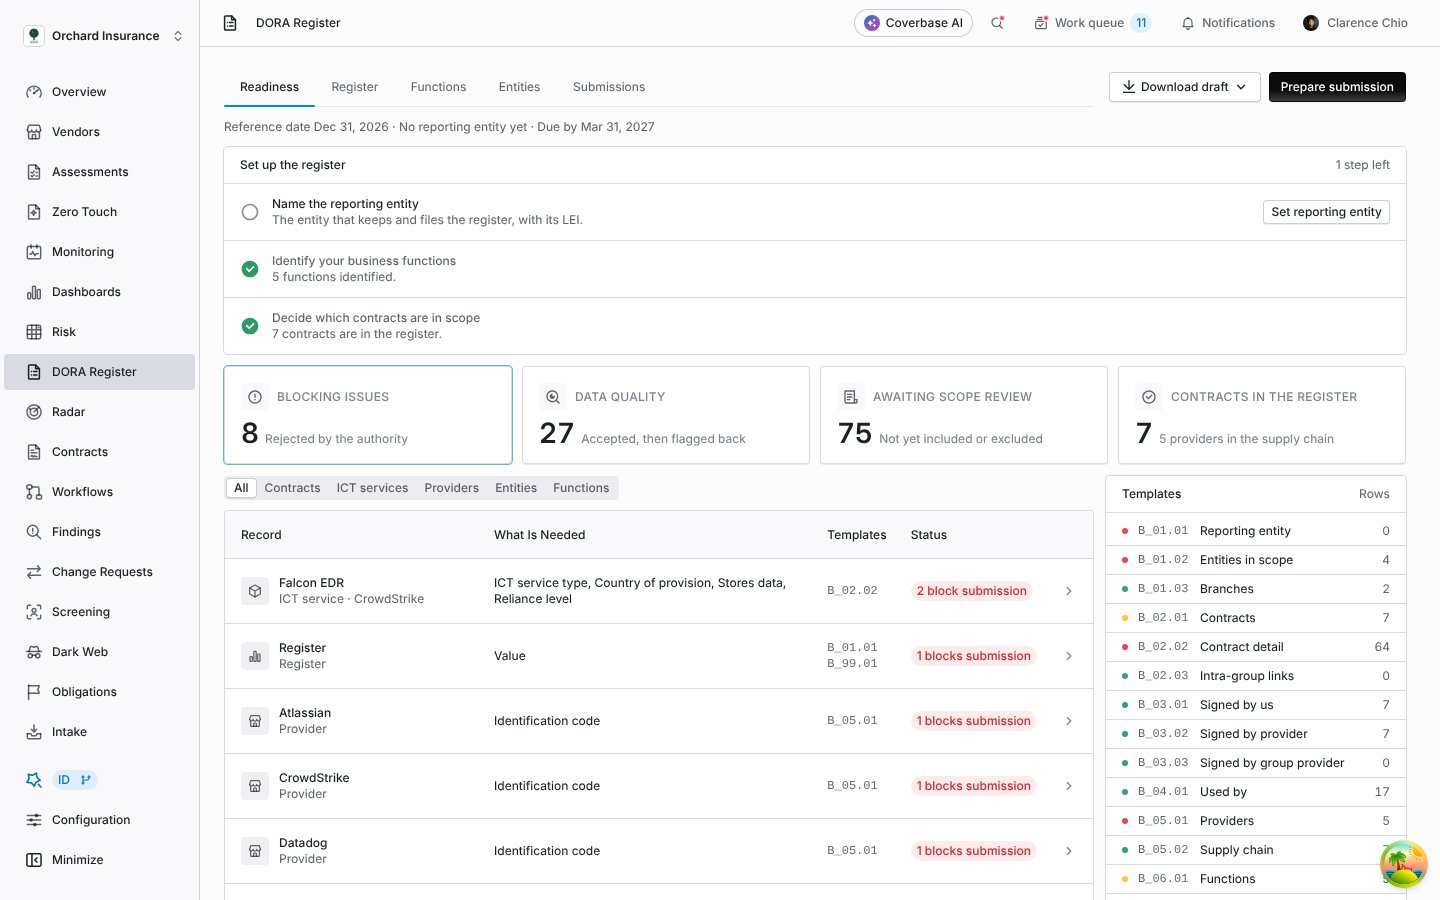The height and width of the screenshot is (900, 1440).
Task: Open the Work queue
Action: coord(1091,23)
